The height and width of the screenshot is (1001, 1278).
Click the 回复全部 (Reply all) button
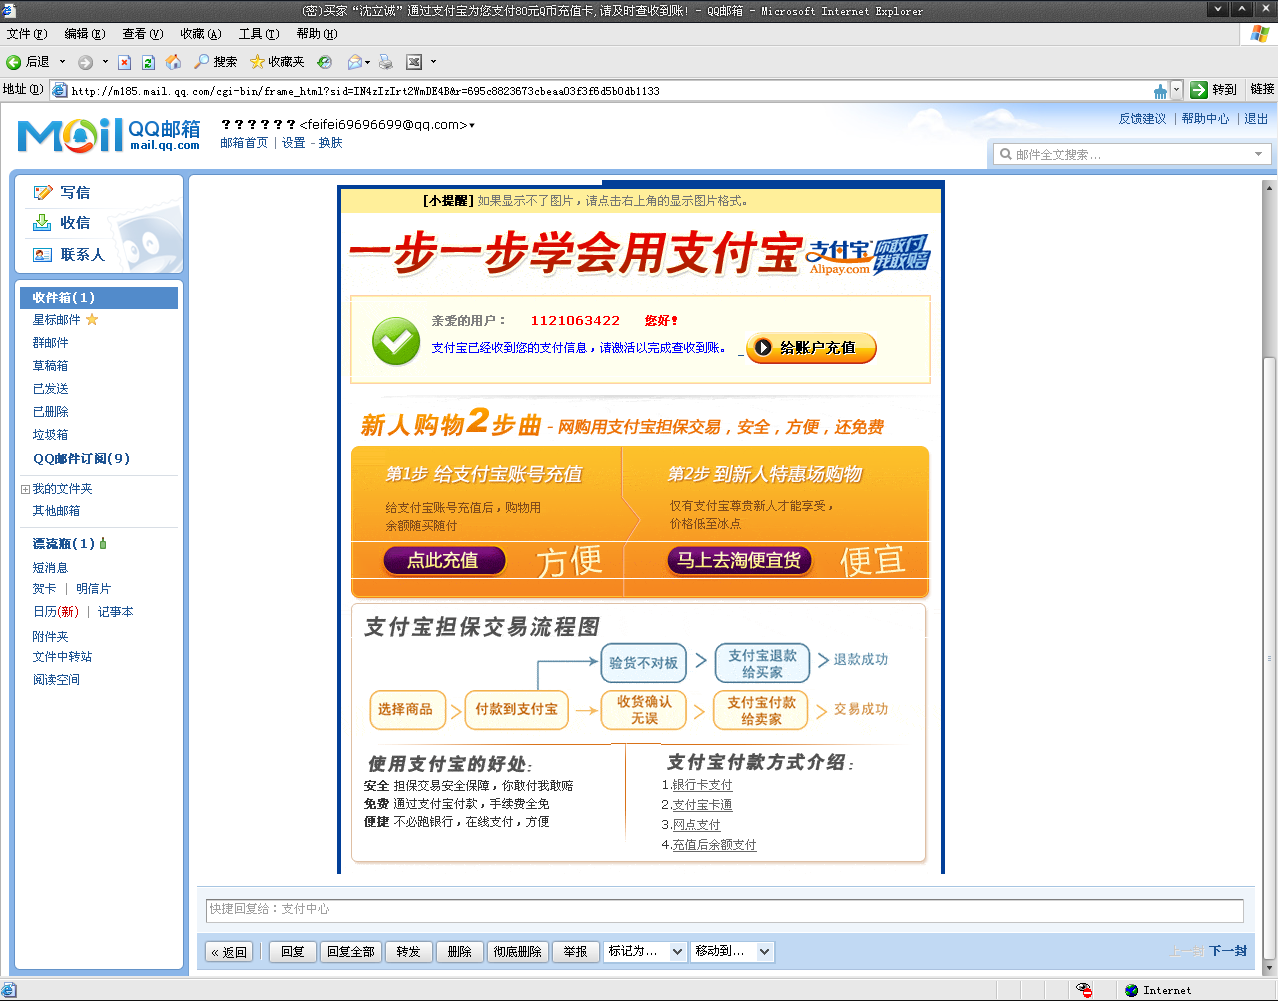click(x=351, y=952)
